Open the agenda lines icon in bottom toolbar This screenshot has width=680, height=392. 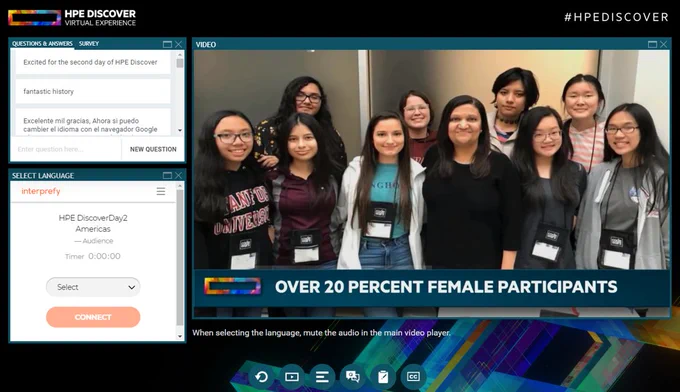coord(322,376)
